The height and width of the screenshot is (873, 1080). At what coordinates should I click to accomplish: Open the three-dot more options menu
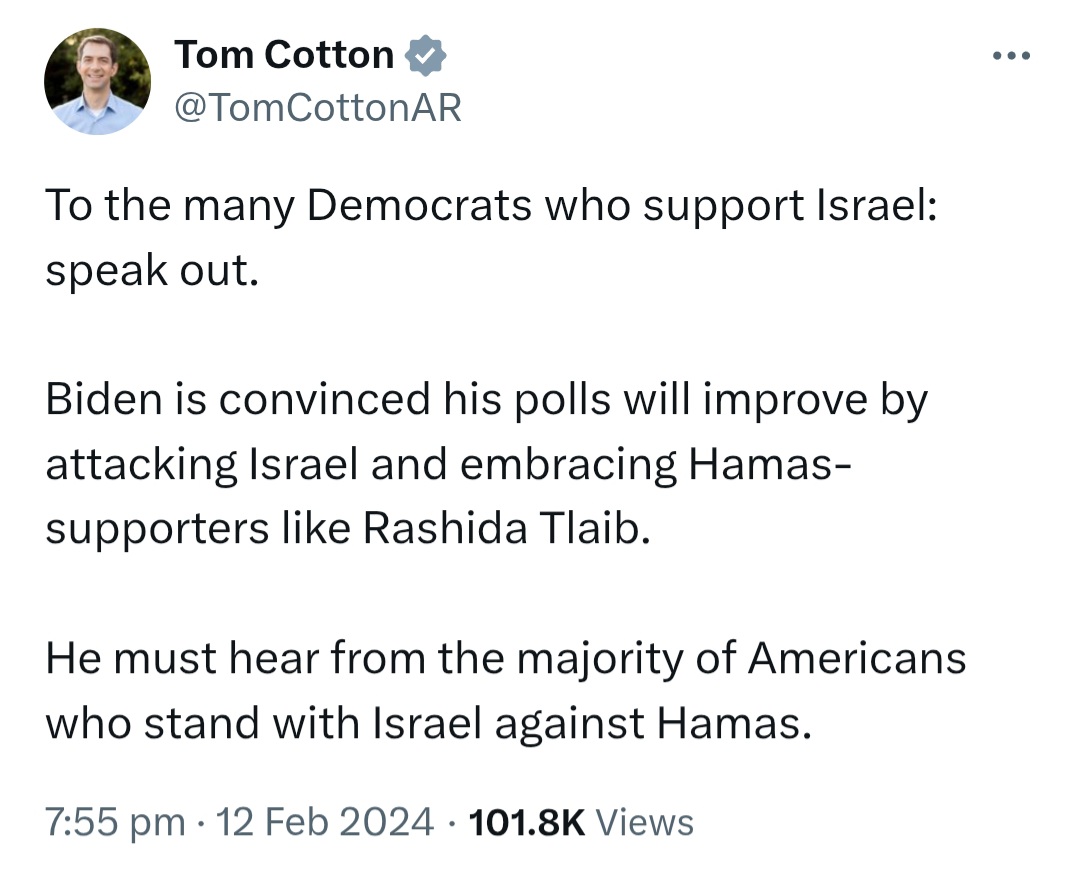(1011, 55)
